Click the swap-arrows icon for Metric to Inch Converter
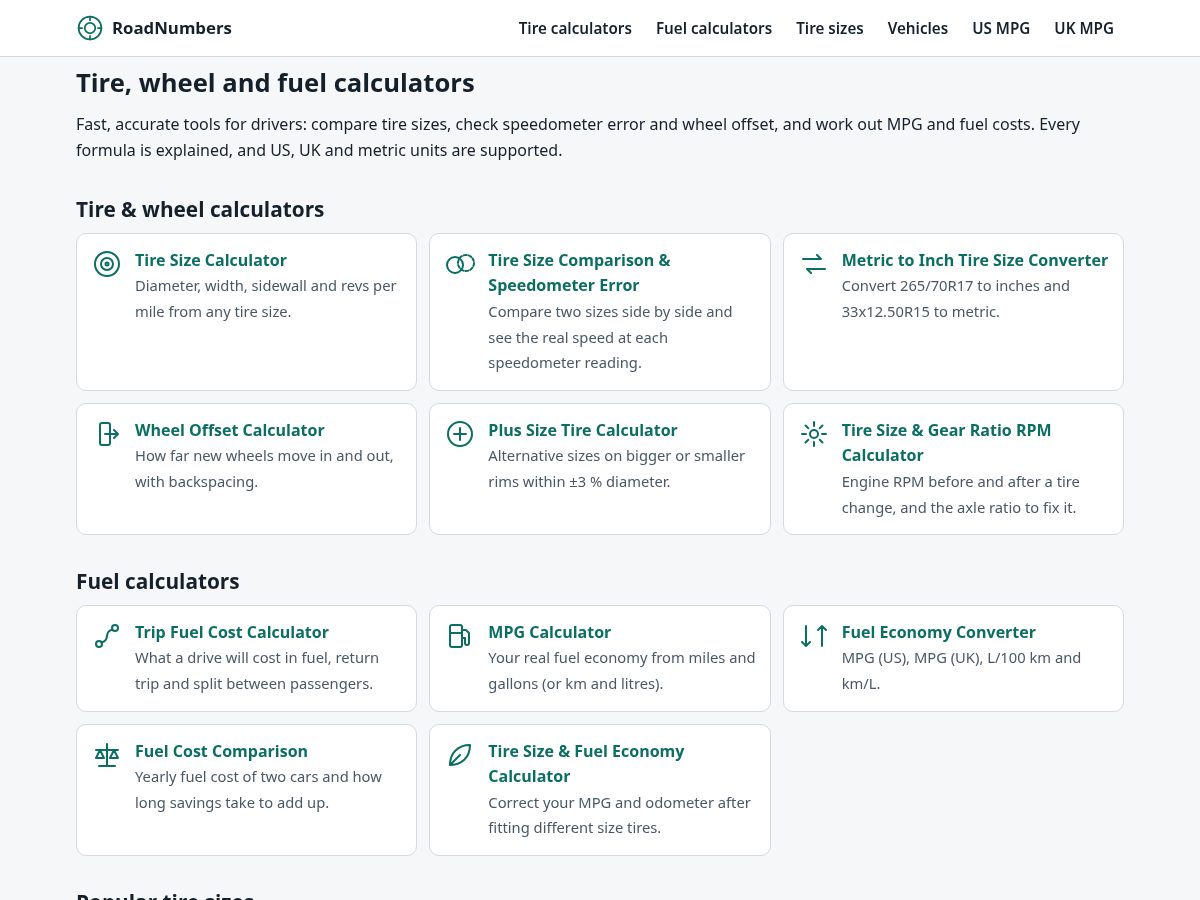 tap(814, 264)
